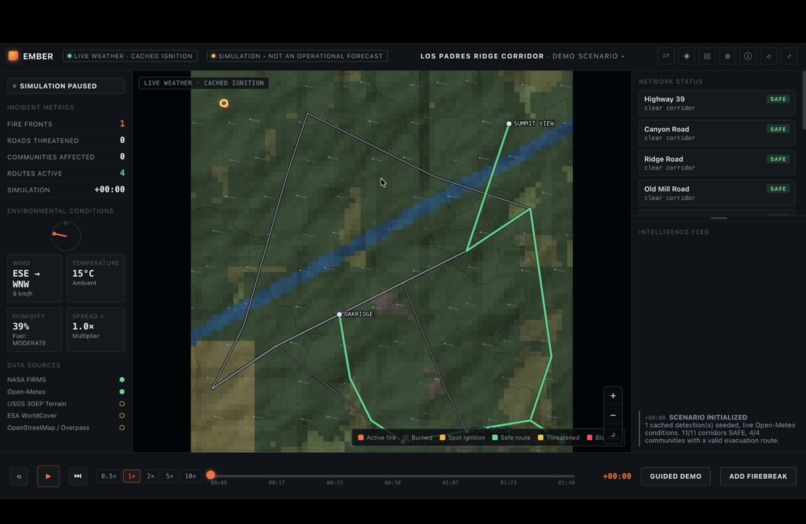Click the diamond layers icon in header
The height and width of the screenshot is (524, 806).
[x=687, y=56]
